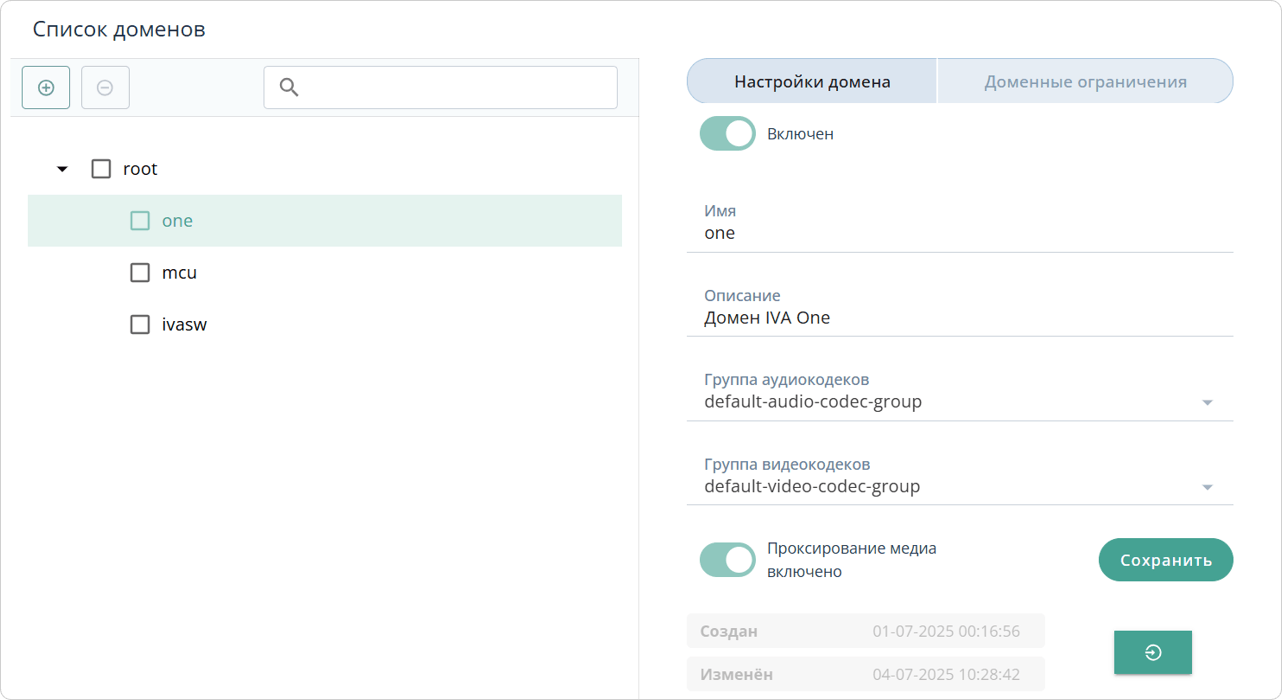Switch to 'Настройки домена' tab
Screen dimensions: 1282x700
pos(812,82)
